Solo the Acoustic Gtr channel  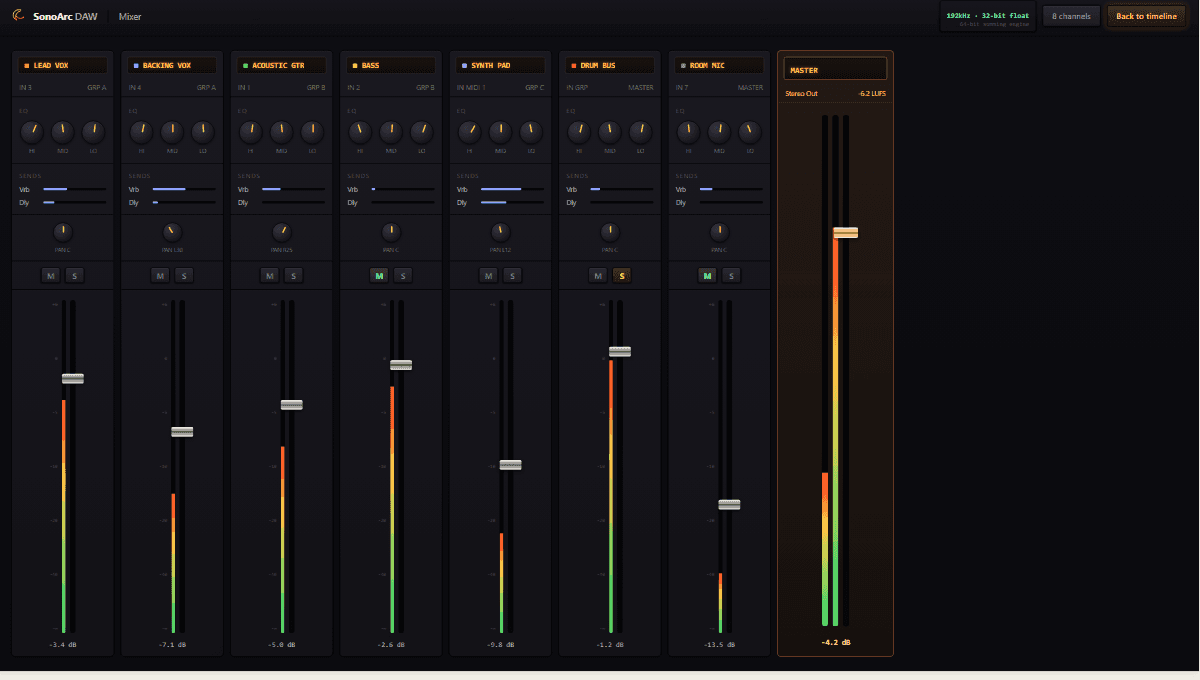point(293,275)
